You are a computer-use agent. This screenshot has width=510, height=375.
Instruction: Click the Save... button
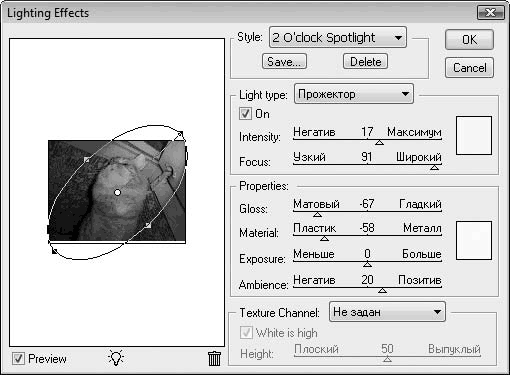[284, 62]
